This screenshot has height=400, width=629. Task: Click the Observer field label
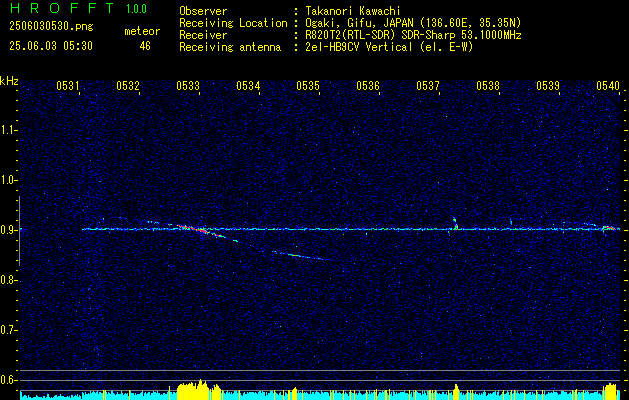click(203, 11)
